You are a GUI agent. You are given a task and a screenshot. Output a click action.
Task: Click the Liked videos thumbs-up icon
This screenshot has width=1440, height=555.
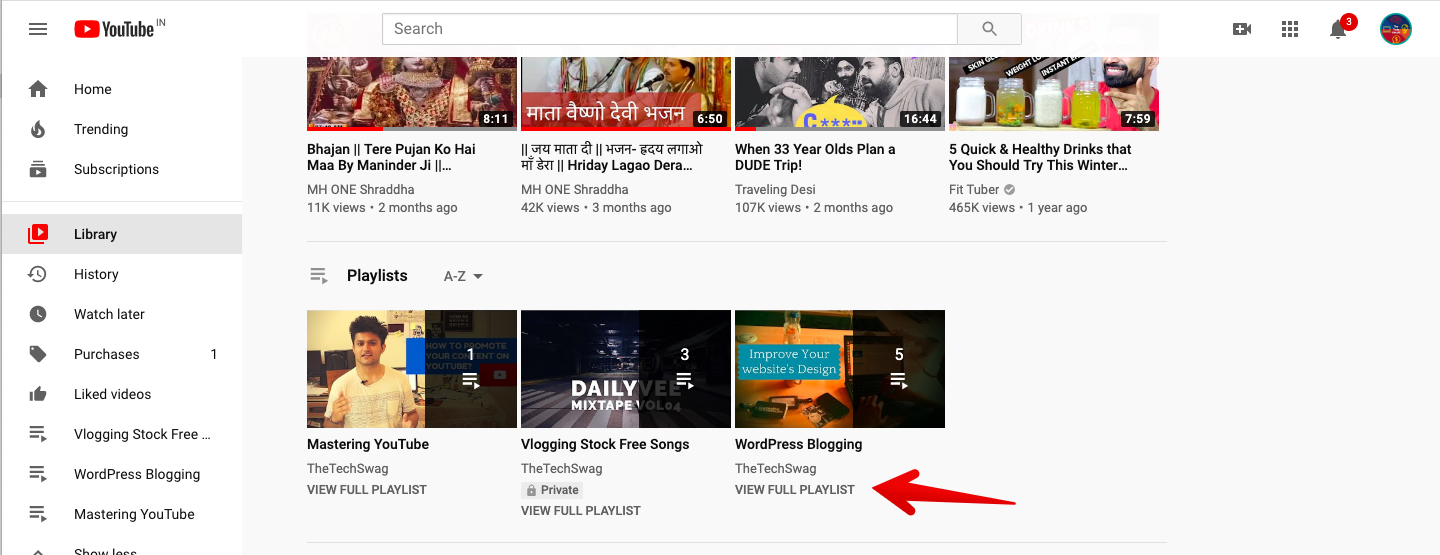click(x=38, y=394)
